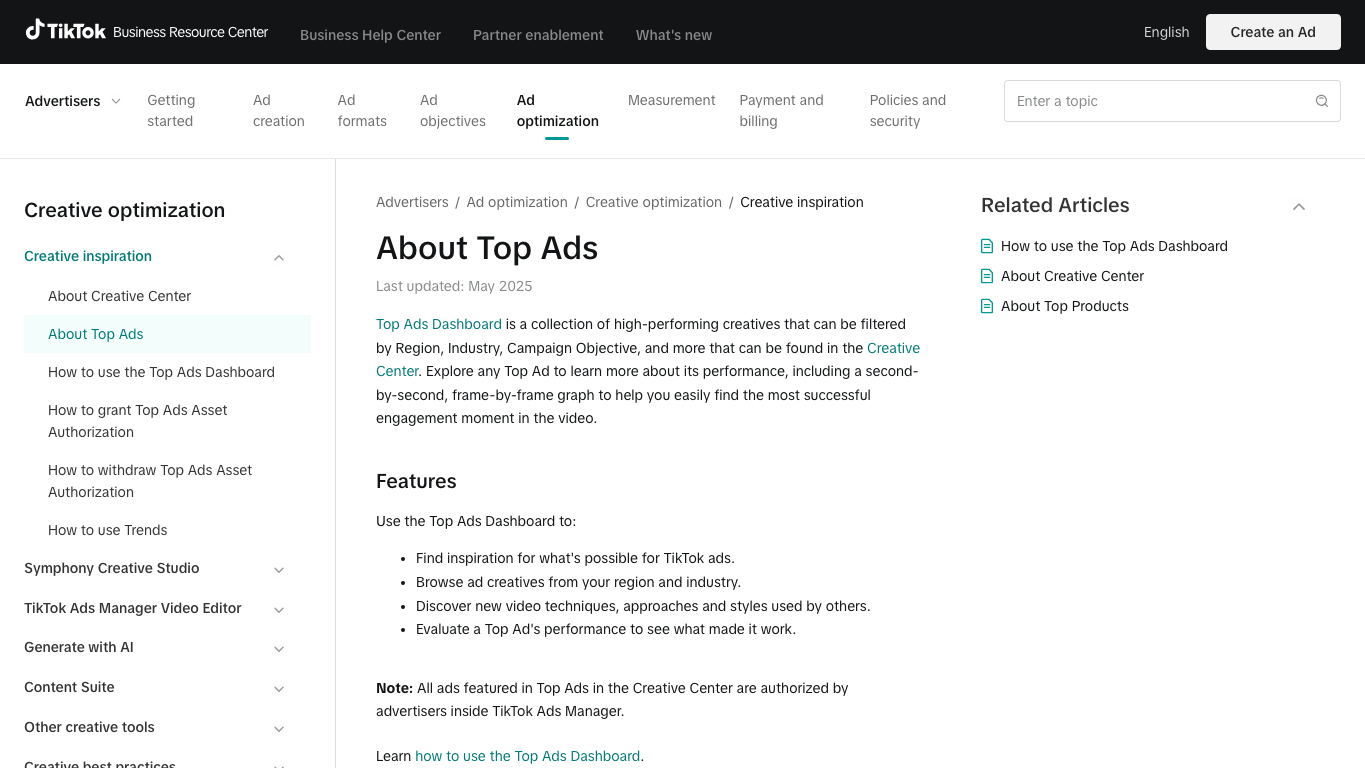Screen dimensions: 1365x768
Task: Click 'Last updated: May 2025' text
Action: [x=454, y=286]
